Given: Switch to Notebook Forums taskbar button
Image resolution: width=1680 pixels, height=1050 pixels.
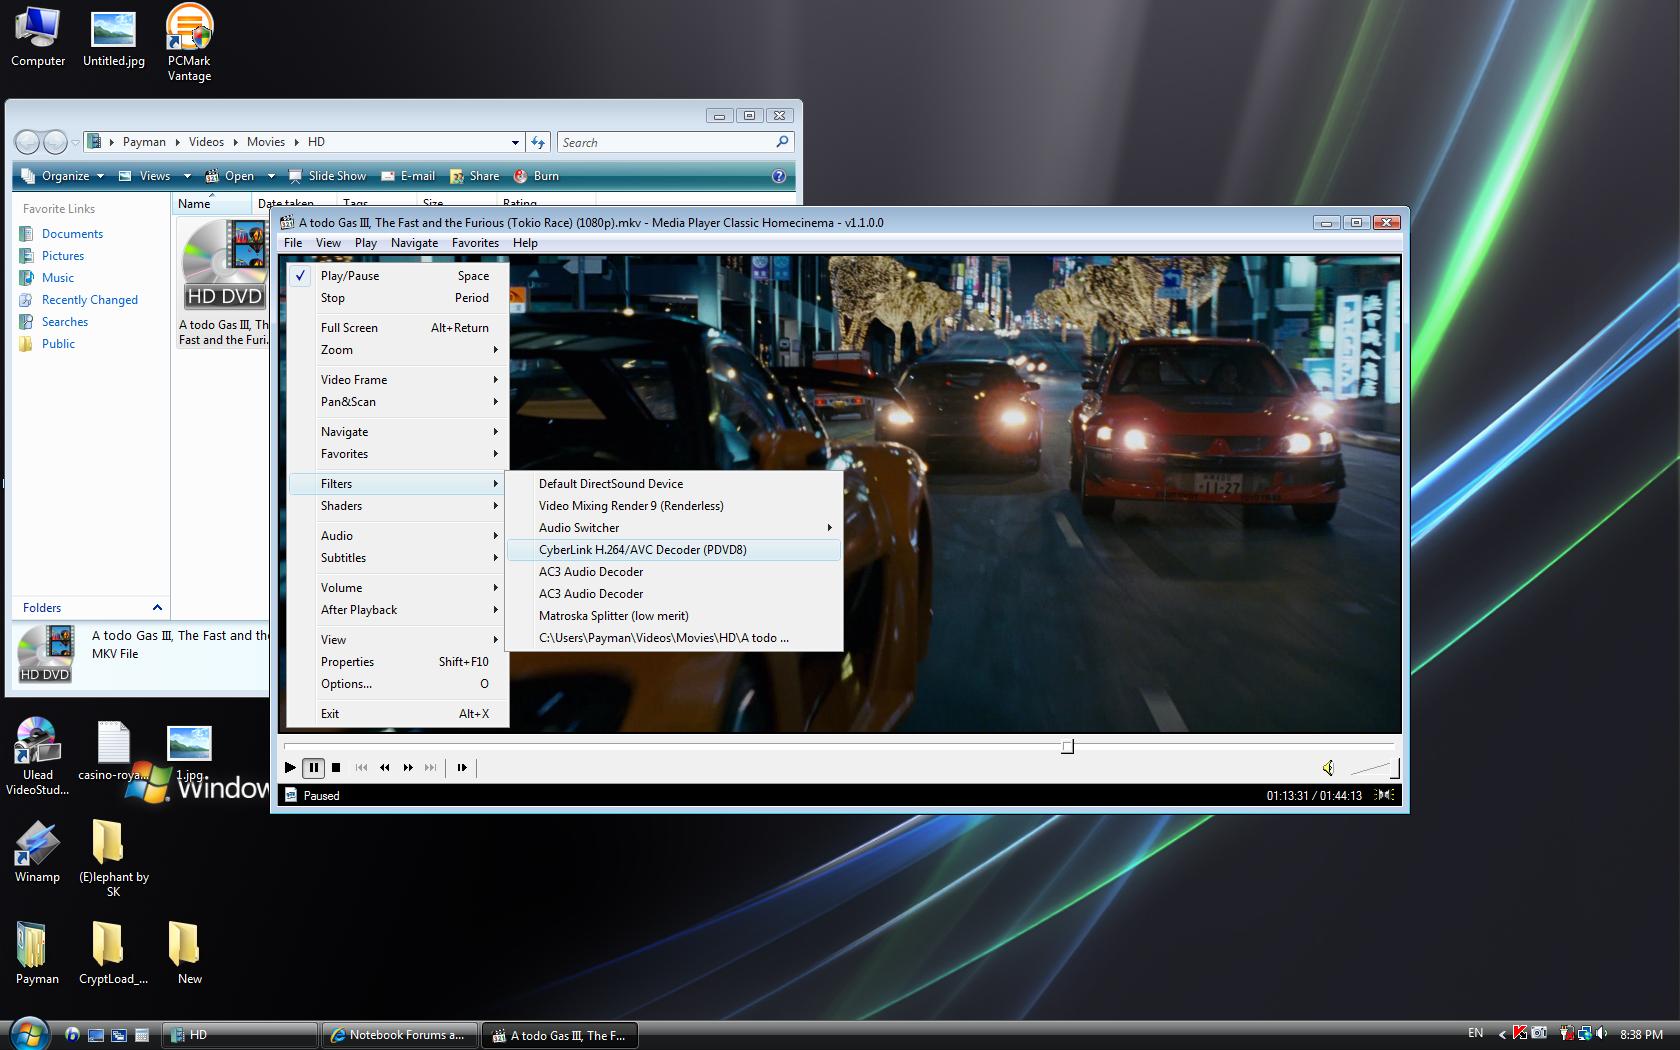Looking at the screenshot, I should pos(398,1035).
